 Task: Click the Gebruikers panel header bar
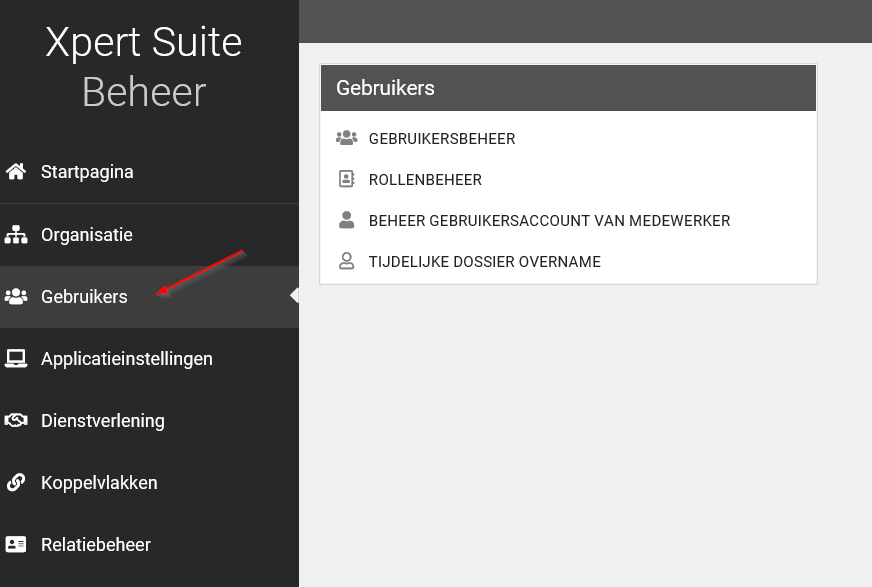(568, 88)
